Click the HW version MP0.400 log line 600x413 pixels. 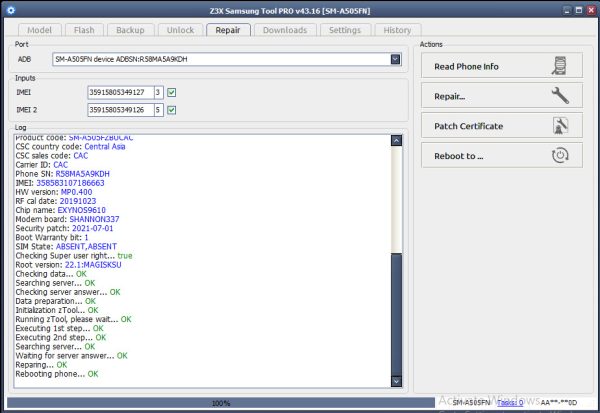[x=54, y=192]
